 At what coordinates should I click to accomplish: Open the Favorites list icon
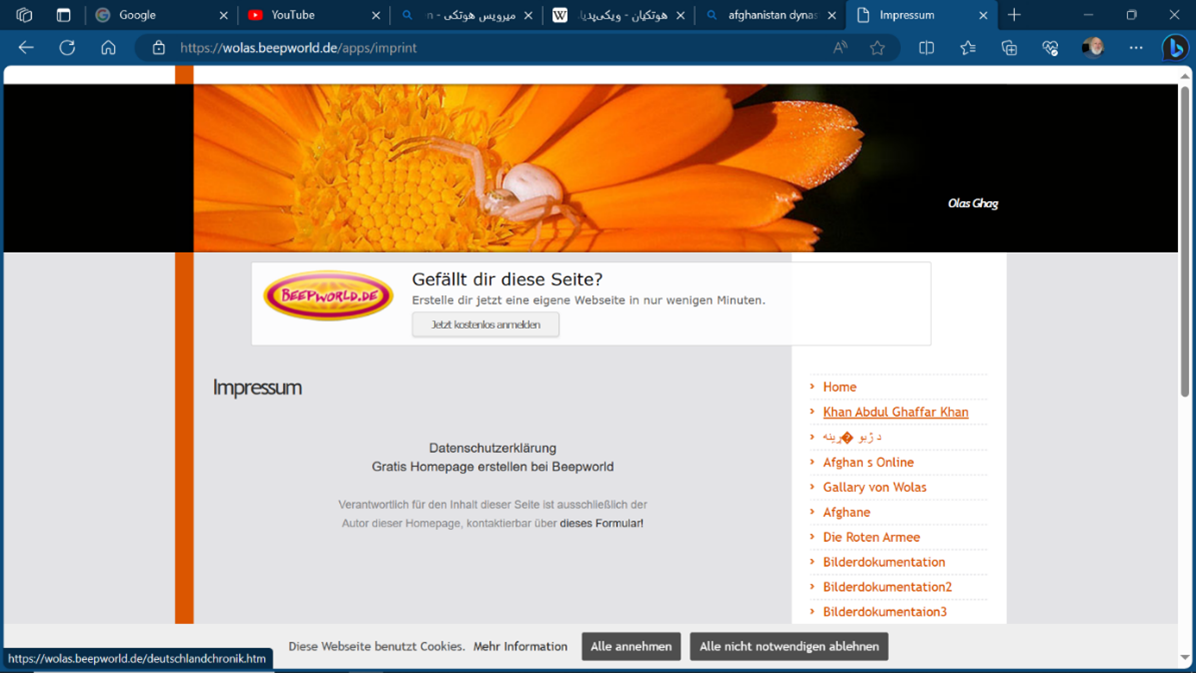pyautogui.click(x=967, y=48)
